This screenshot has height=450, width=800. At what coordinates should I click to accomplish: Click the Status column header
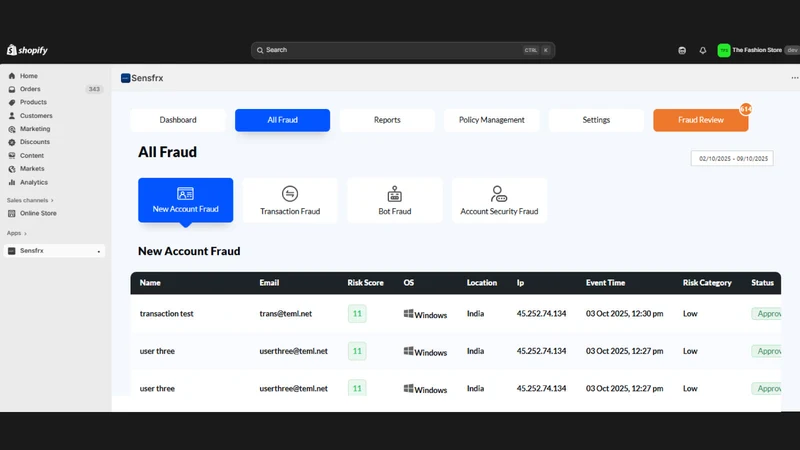762,283
